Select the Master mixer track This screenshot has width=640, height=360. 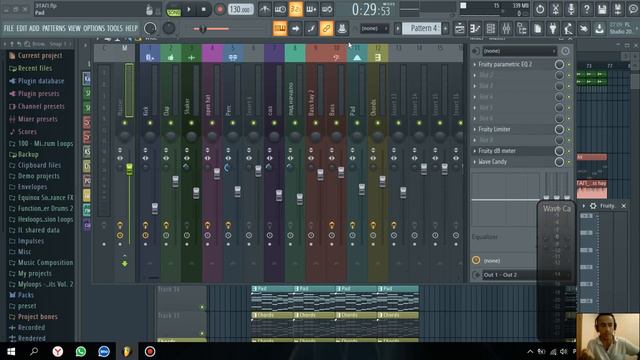[x=124, y=163]
